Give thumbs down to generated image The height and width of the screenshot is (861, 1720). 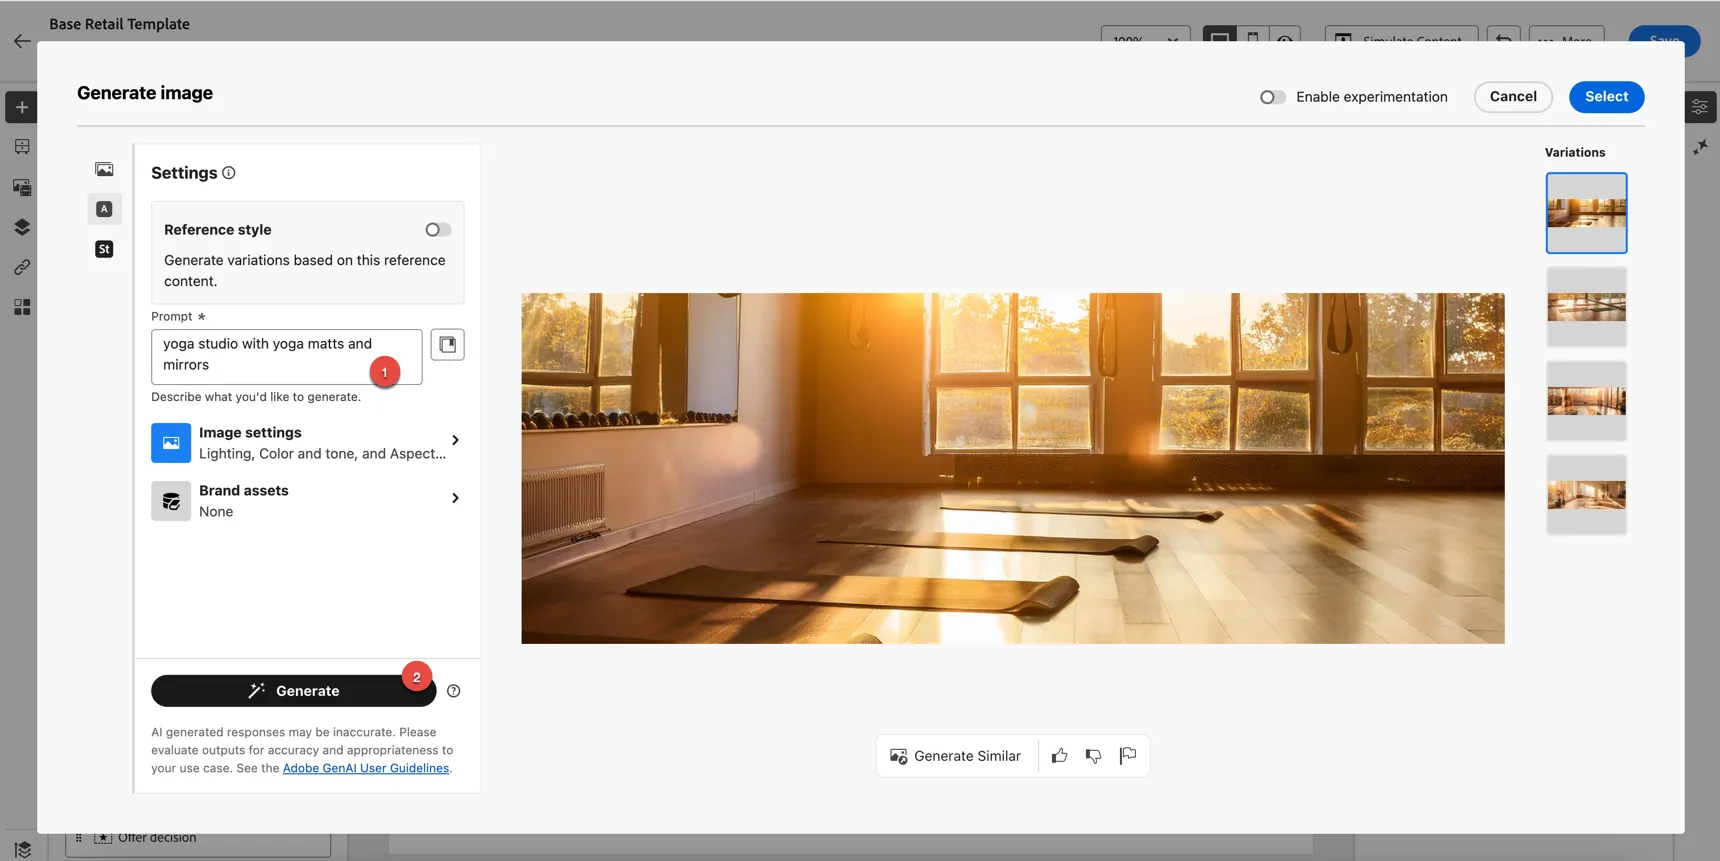pos(1094,756)
